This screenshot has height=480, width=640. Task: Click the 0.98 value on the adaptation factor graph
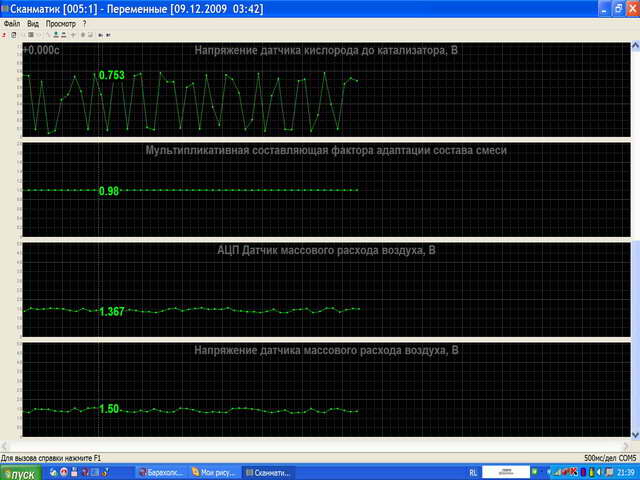108,191
